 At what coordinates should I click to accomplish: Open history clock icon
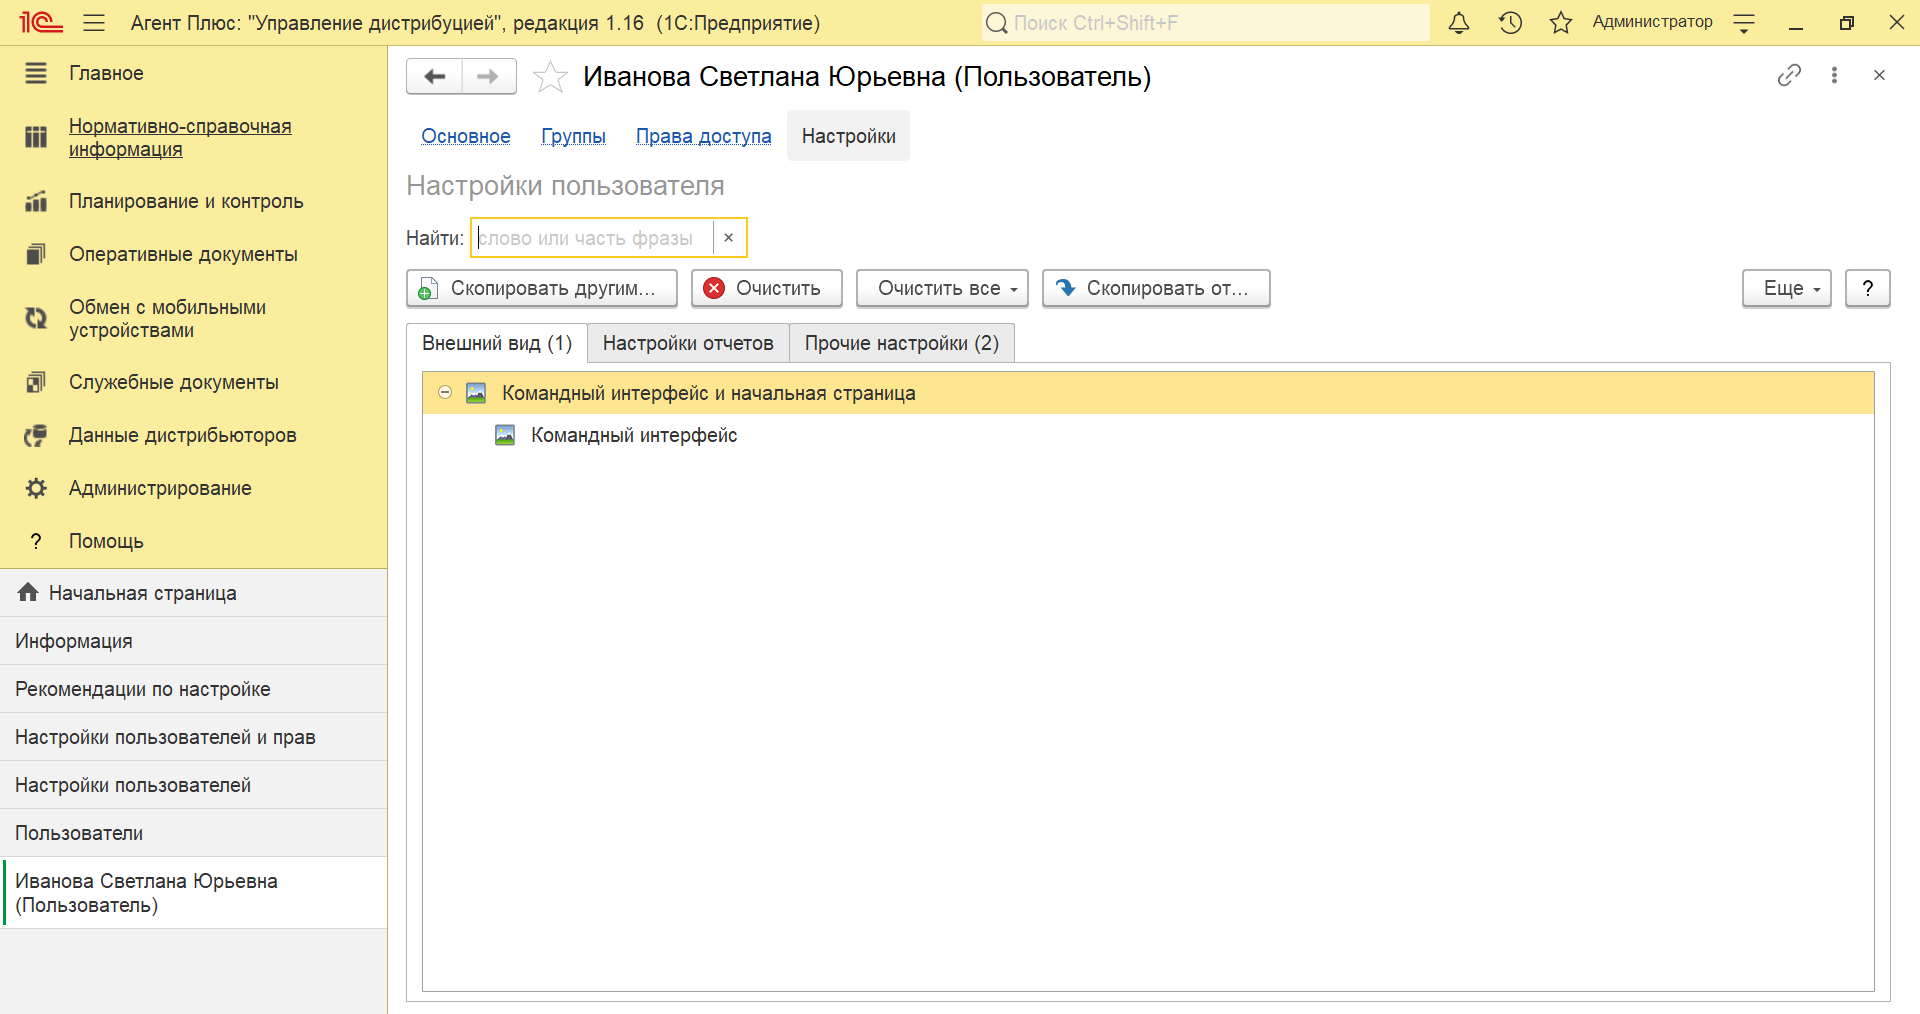click(x=1510, y=22)
